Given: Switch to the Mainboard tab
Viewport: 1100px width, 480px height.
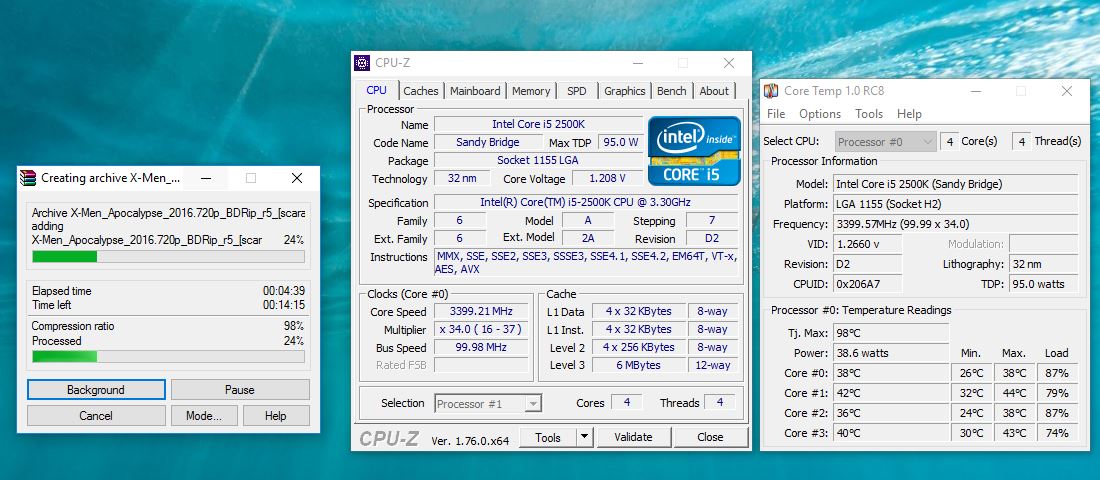Looking at the screenshot, I should [475, 91].
